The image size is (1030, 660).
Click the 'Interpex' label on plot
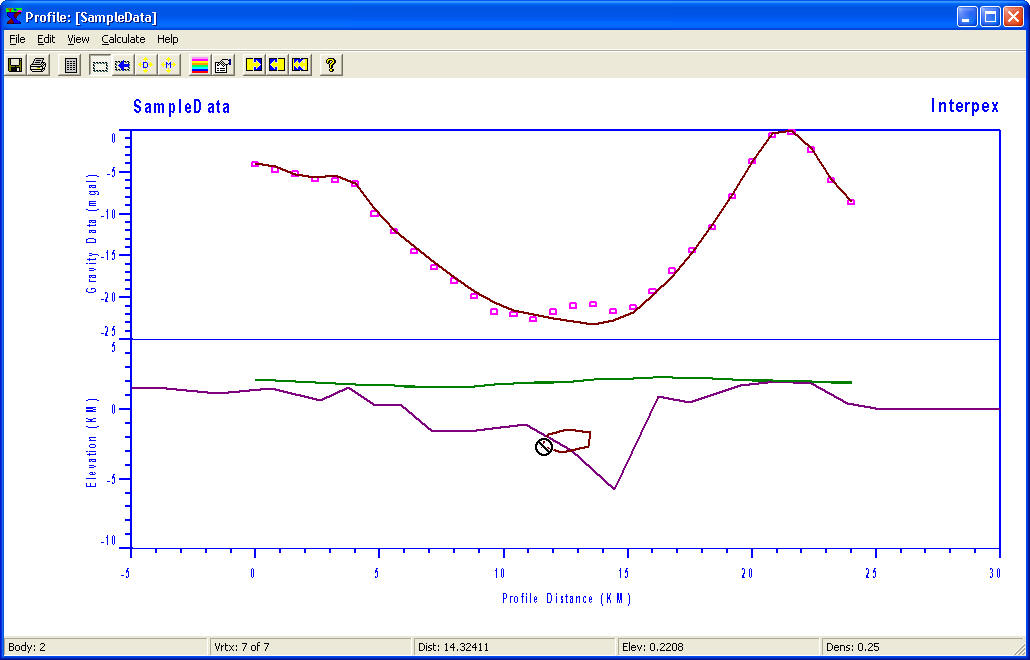pyautogui.click(x=965, y=106)
